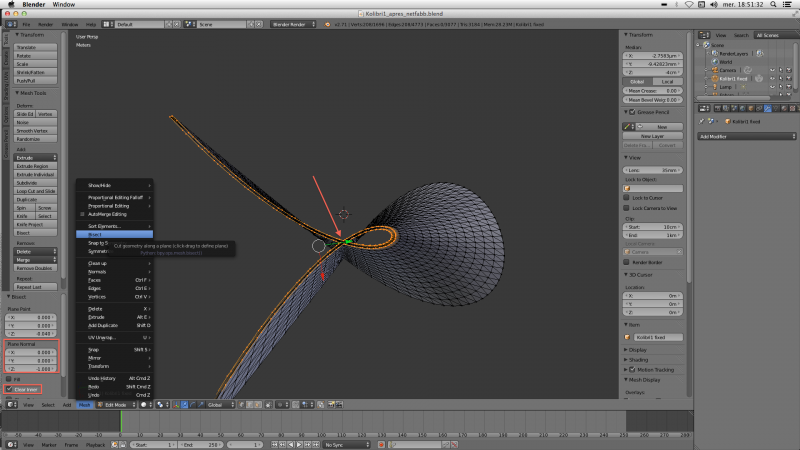Open the Render properties tab icon
Image resolution: width=800 pixels, height=450 pixels.
pyautogui.click(x=718, y=108)
